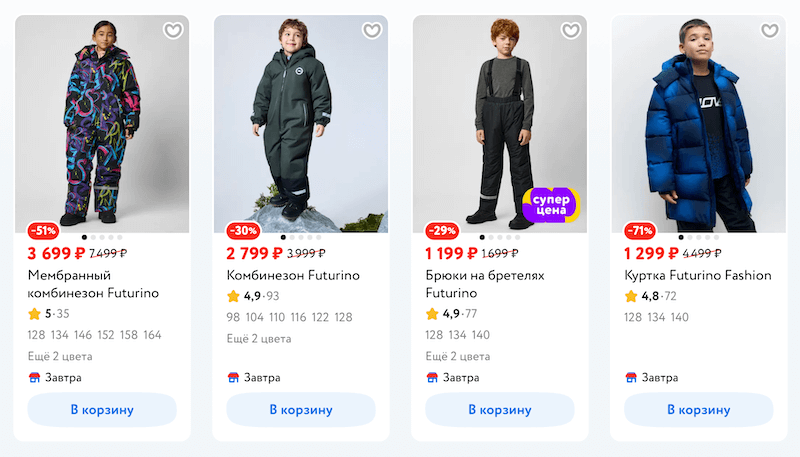Viewport: 800px width, 457px height.
Task: Open Мембранный комбинезон Futurino product title
Action: tap(93, 284)
